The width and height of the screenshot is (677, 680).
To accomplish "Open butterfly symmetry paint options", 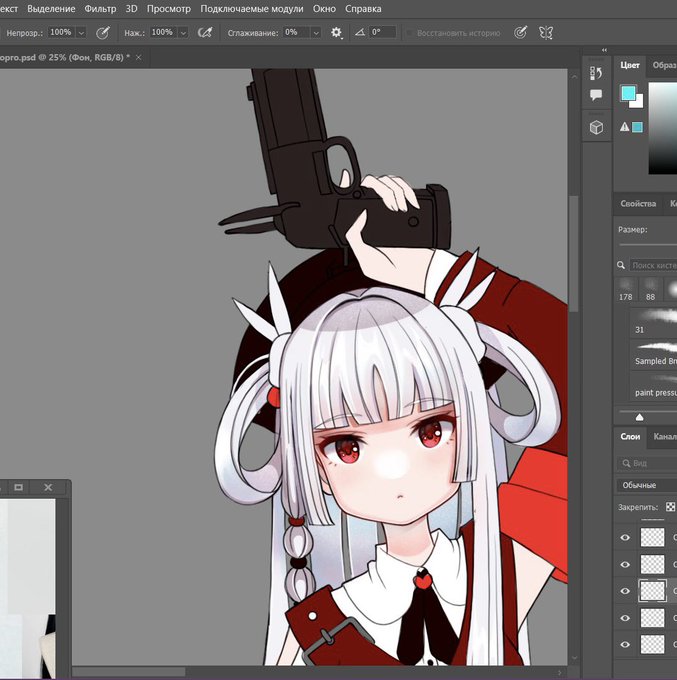I will (546, 33).
